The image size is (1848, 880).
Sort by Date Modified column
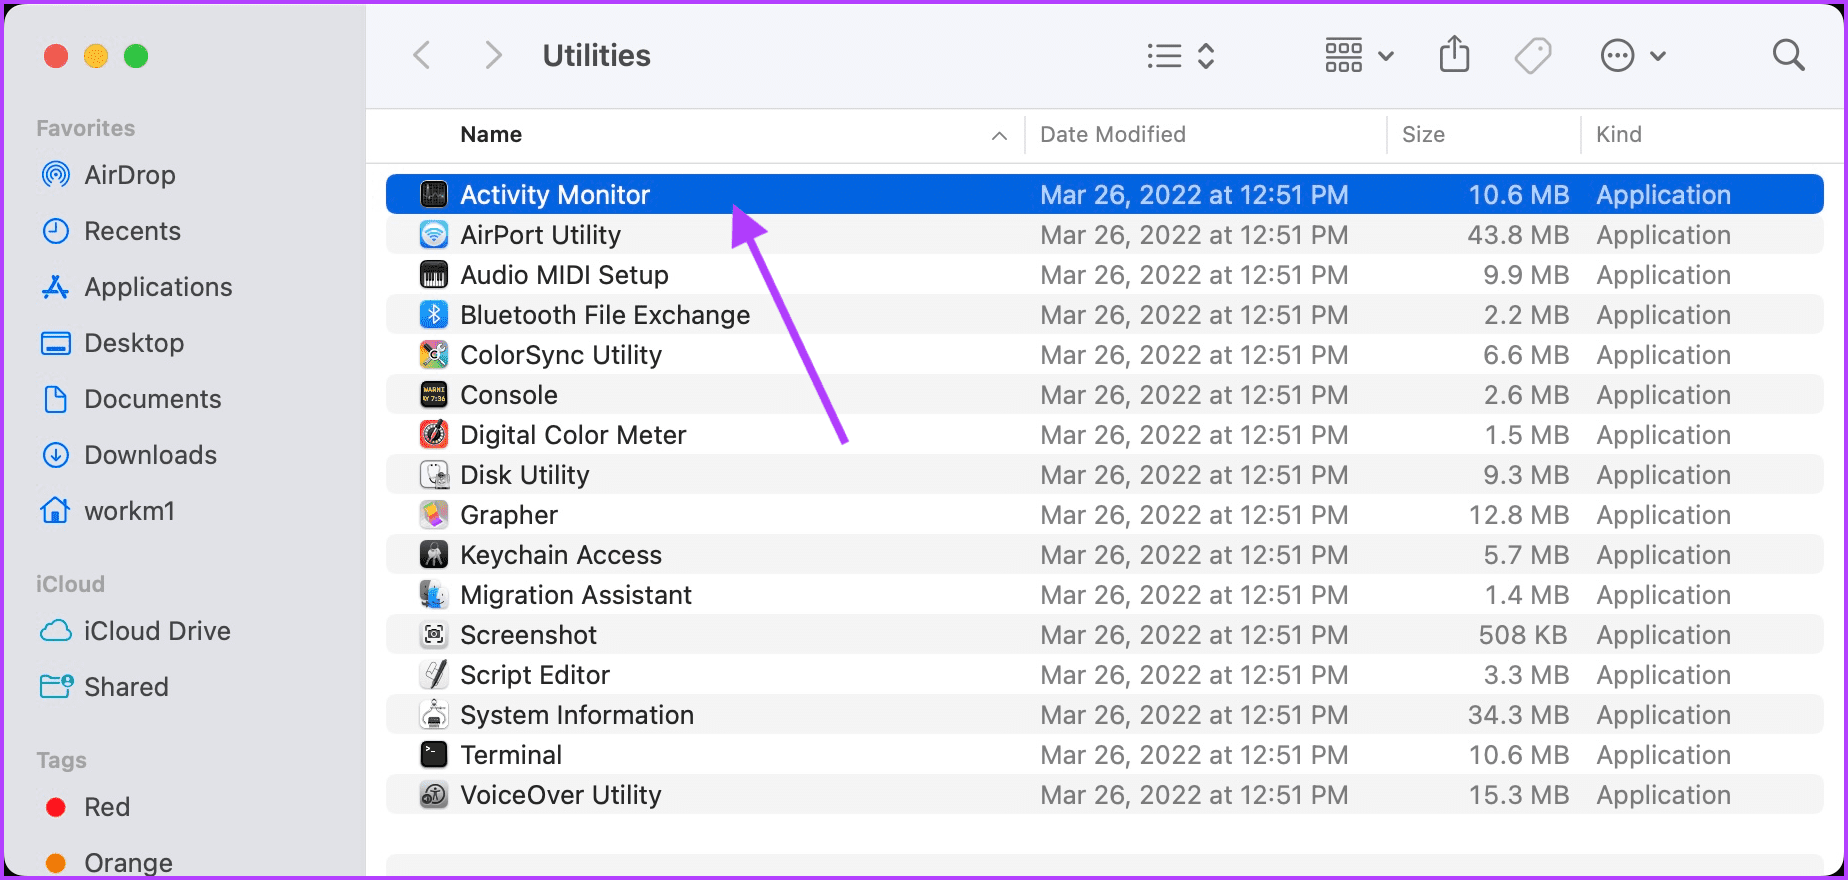click(1113, 134)
